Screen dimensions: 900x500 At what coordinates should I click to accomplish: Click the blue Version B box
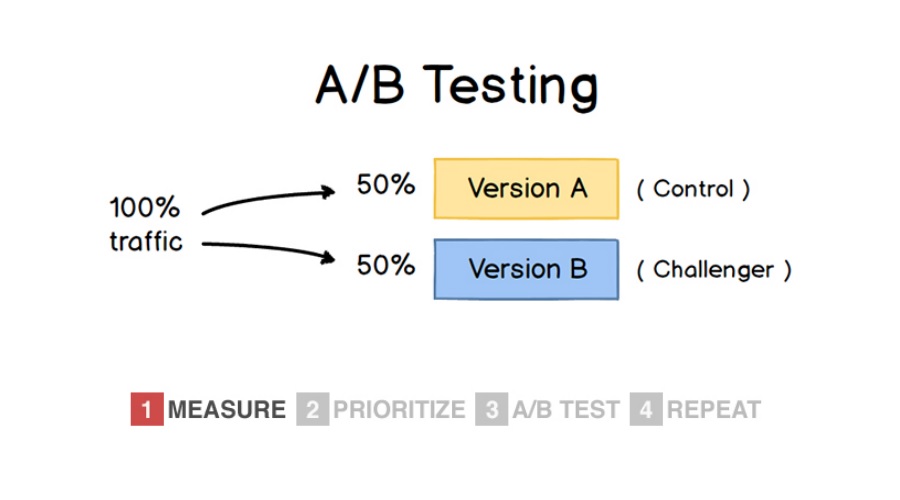tap(526, 269)
